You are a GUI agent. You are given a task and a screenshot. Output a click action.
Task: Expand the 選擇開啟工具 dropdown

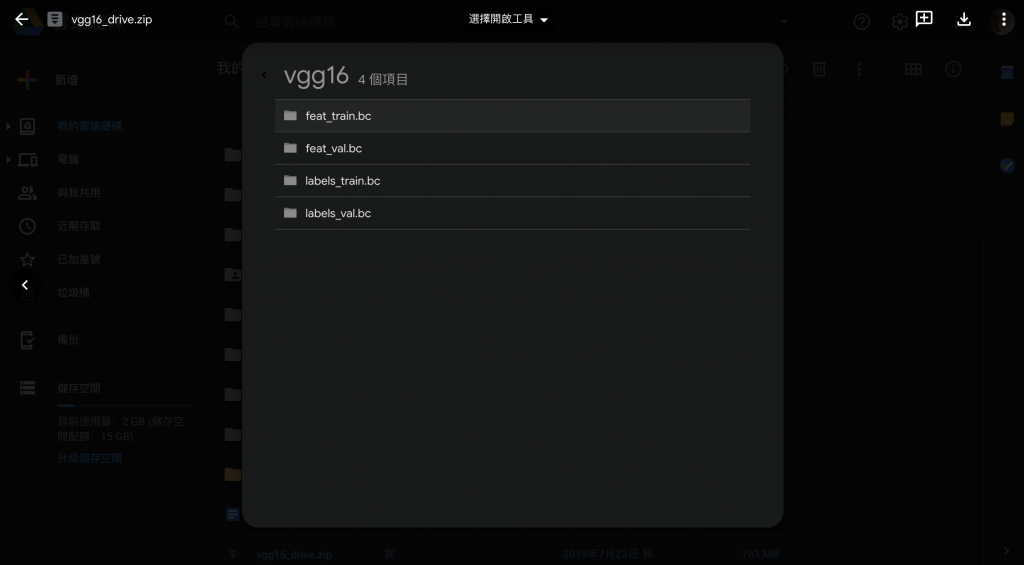(508, 20)
